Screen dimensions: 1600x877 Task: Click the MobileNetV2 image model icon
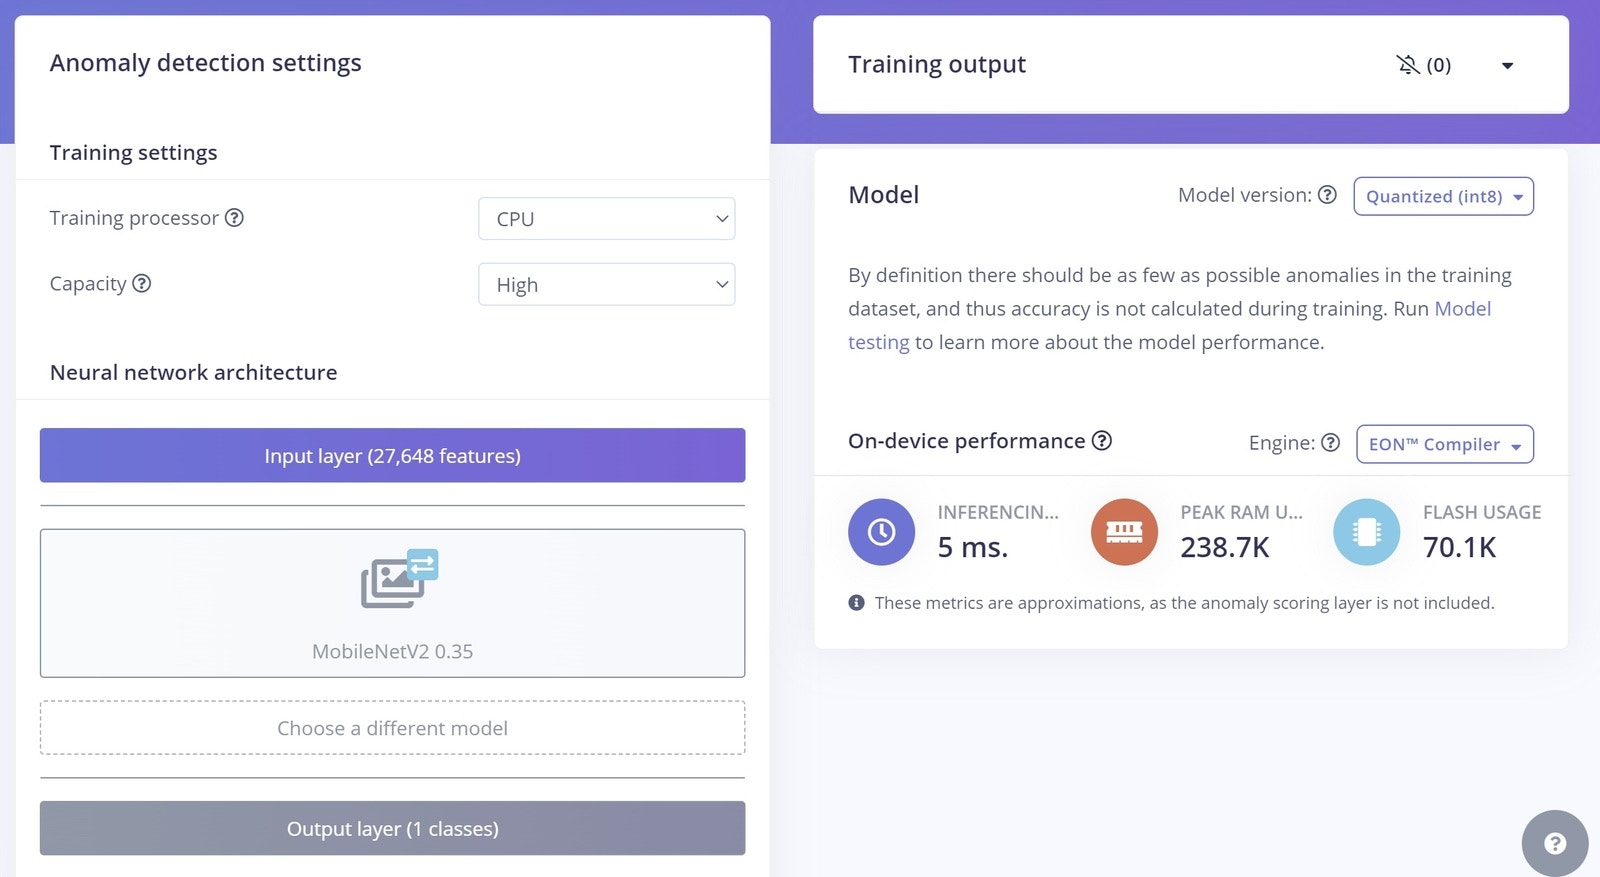coord(400,579)
